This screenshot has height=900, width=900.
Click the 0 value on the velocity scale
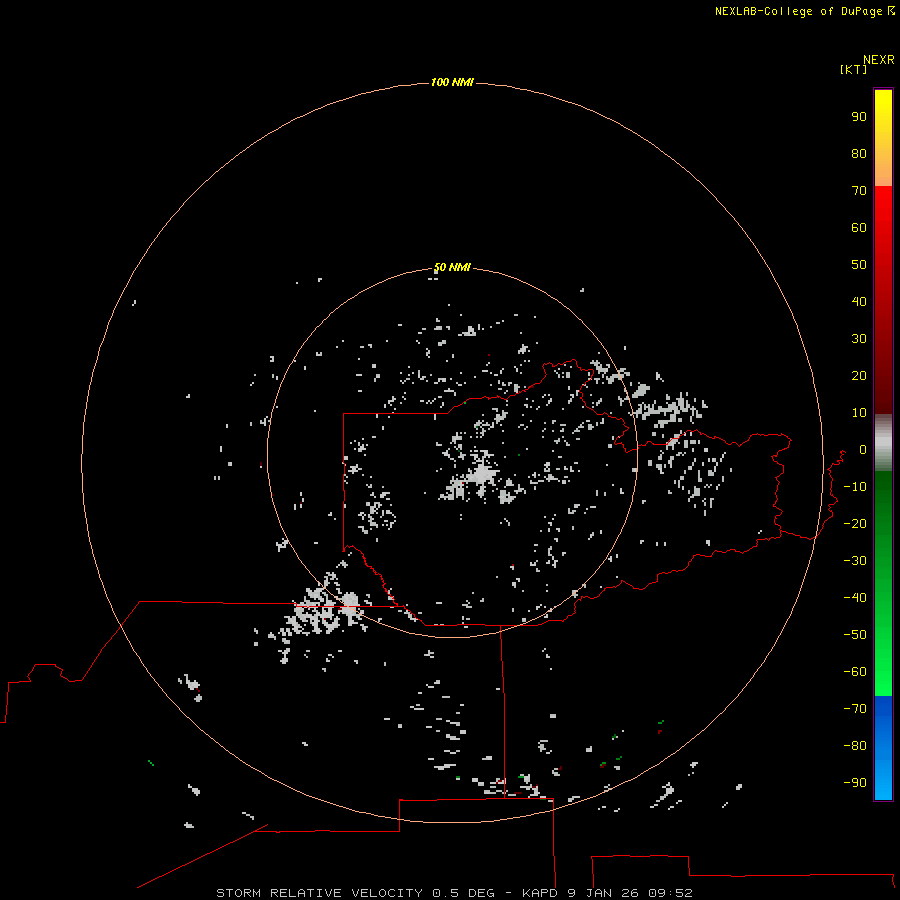(x=863, y=449)
